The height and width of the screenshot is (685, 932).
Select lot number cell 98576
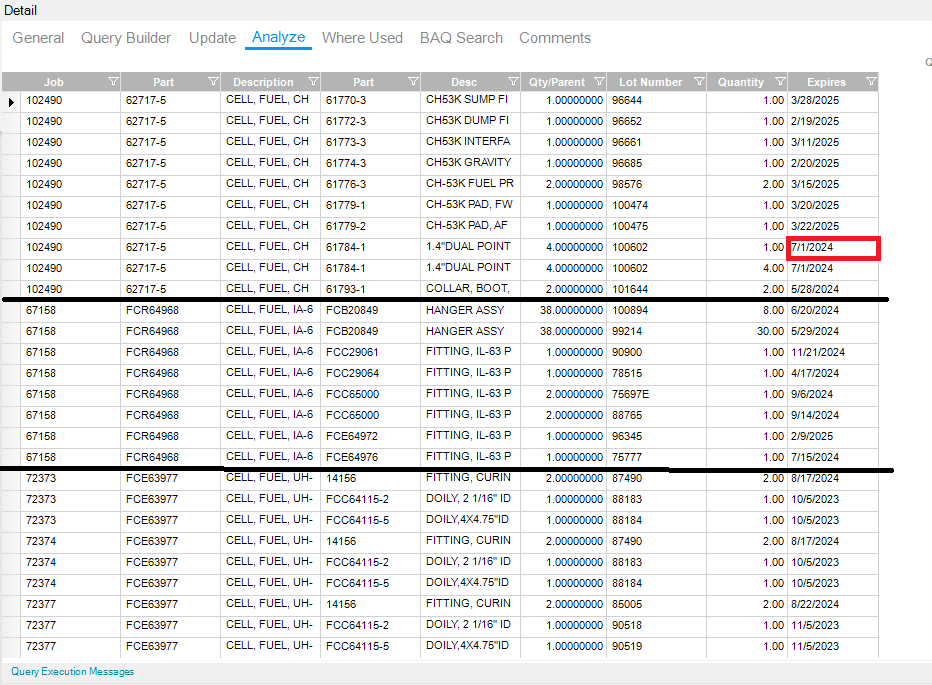click(x=656, y=184)
